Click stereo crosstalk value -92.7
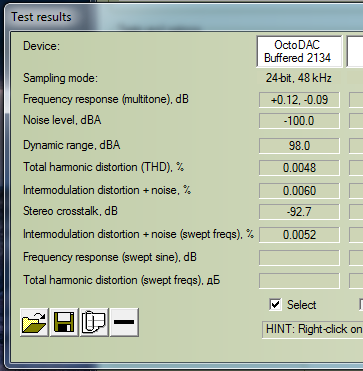363x371 pixels. 299,212
